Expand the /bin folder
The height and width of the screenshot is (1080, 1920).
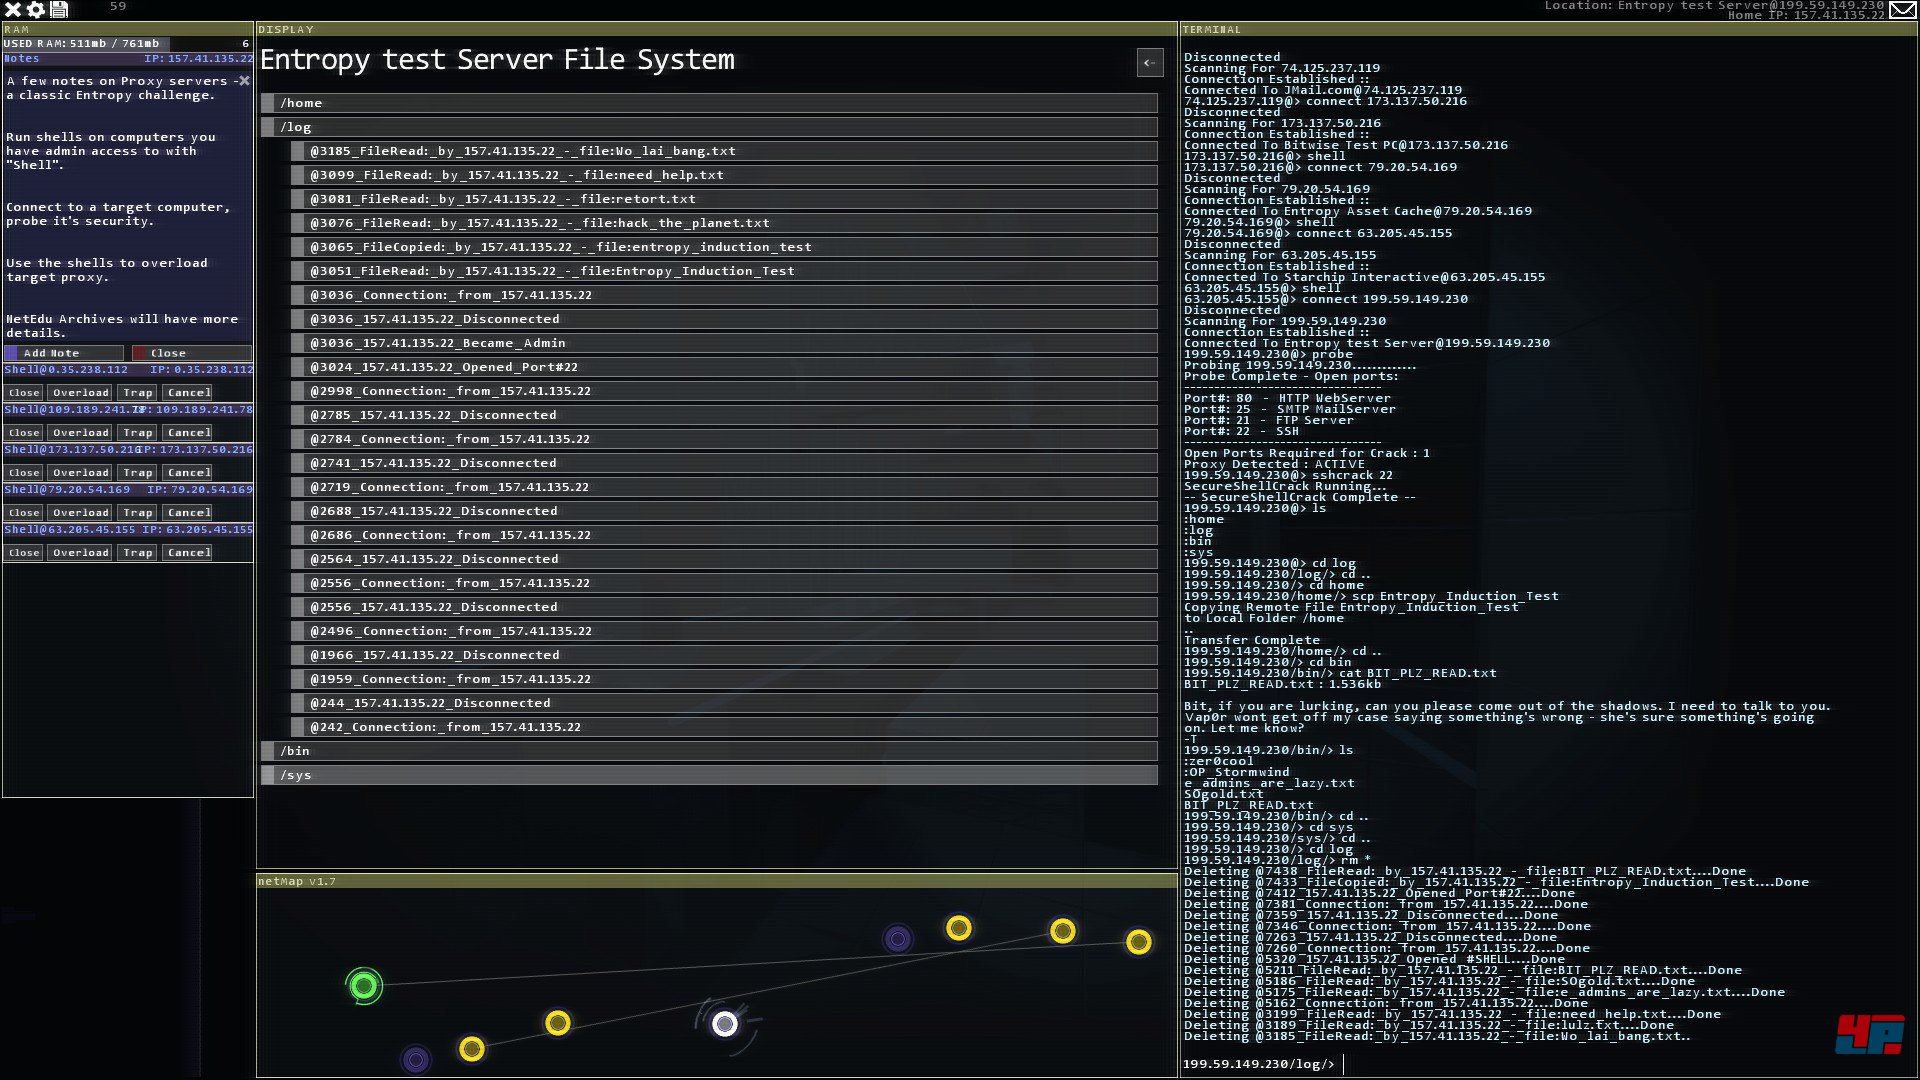click(708, 751)
